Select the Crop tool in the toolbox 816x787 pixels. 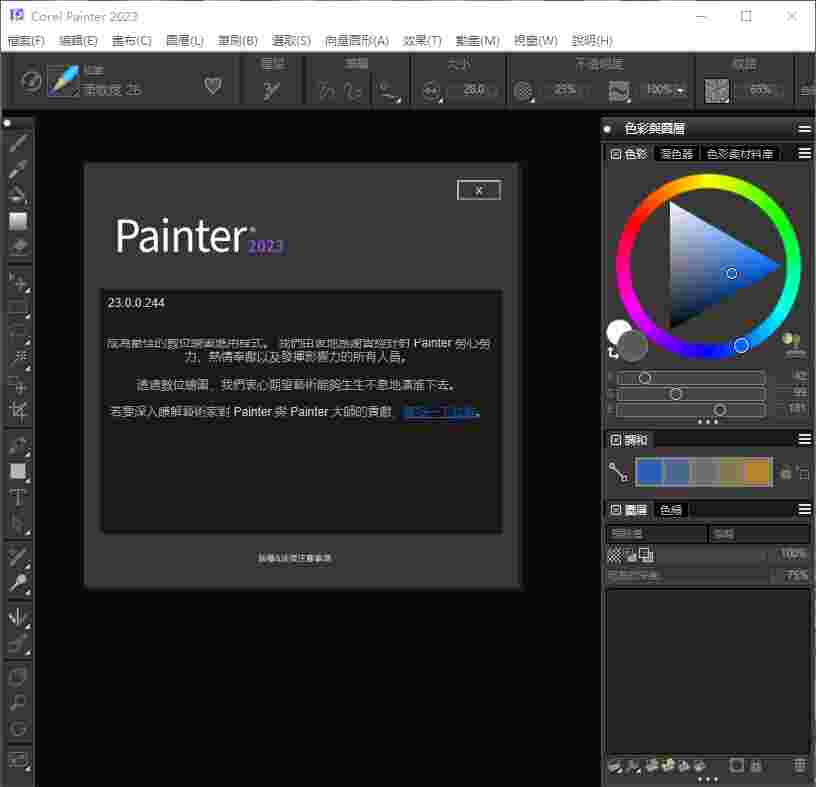point(18,411)
